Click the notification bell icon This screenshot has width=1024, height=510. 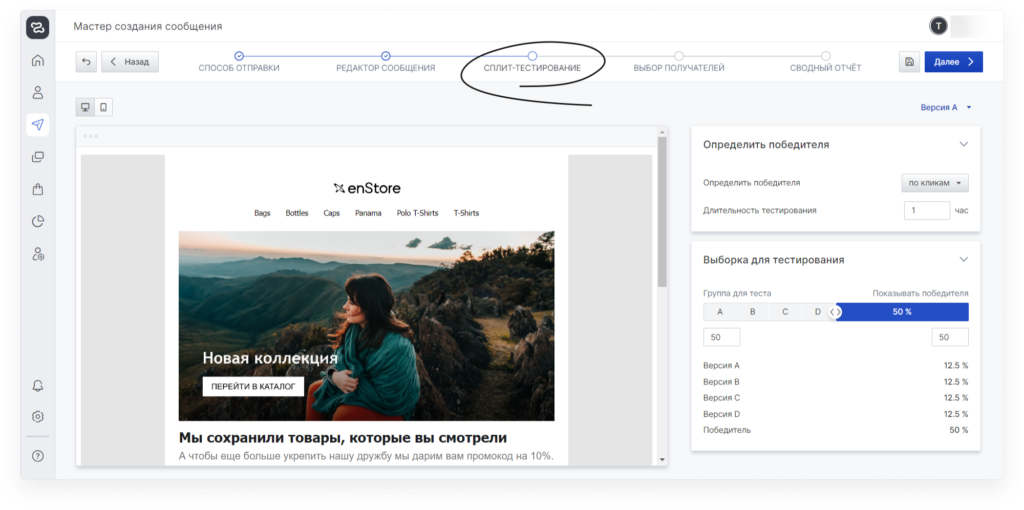[38, 386]
